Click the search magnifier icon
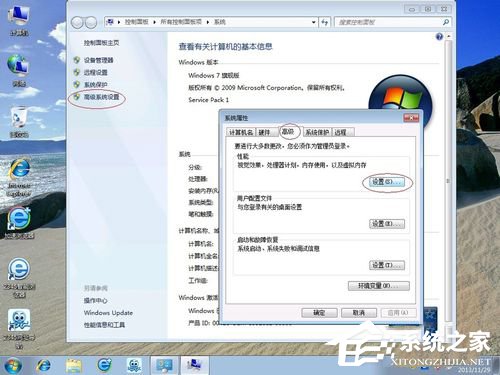 [446, 22]
